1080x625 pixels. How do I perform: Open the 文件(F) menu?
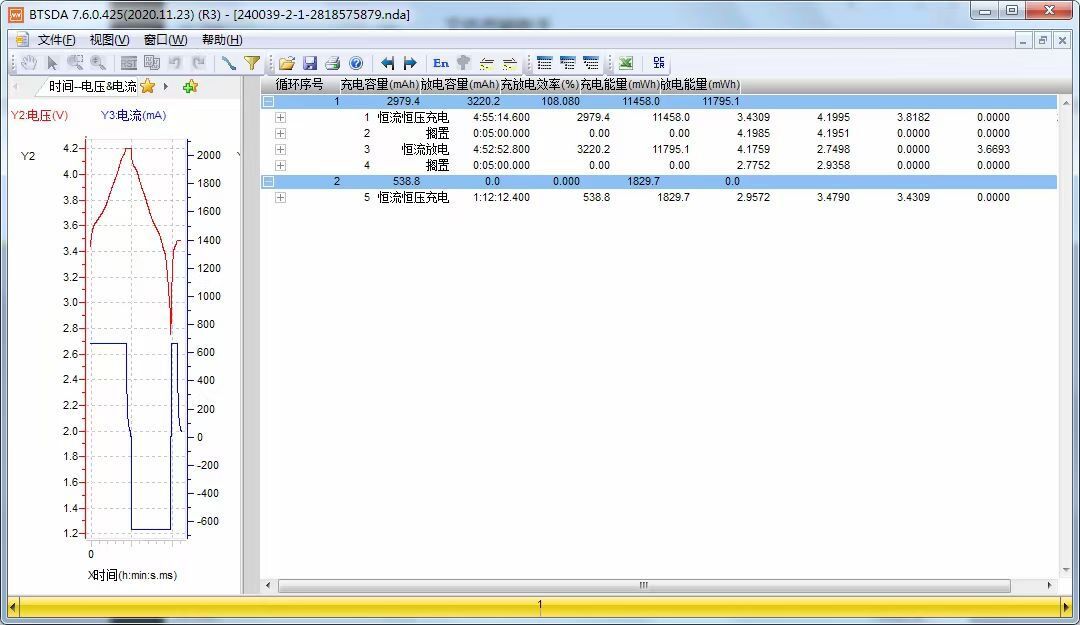tap(56, 40)
